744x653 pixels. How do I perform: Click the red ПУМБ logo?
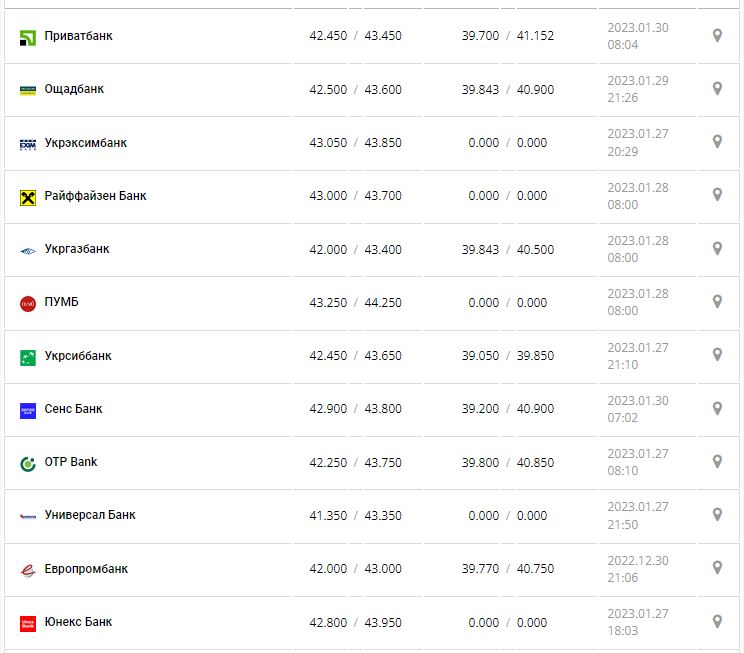(x=28, y=303)
